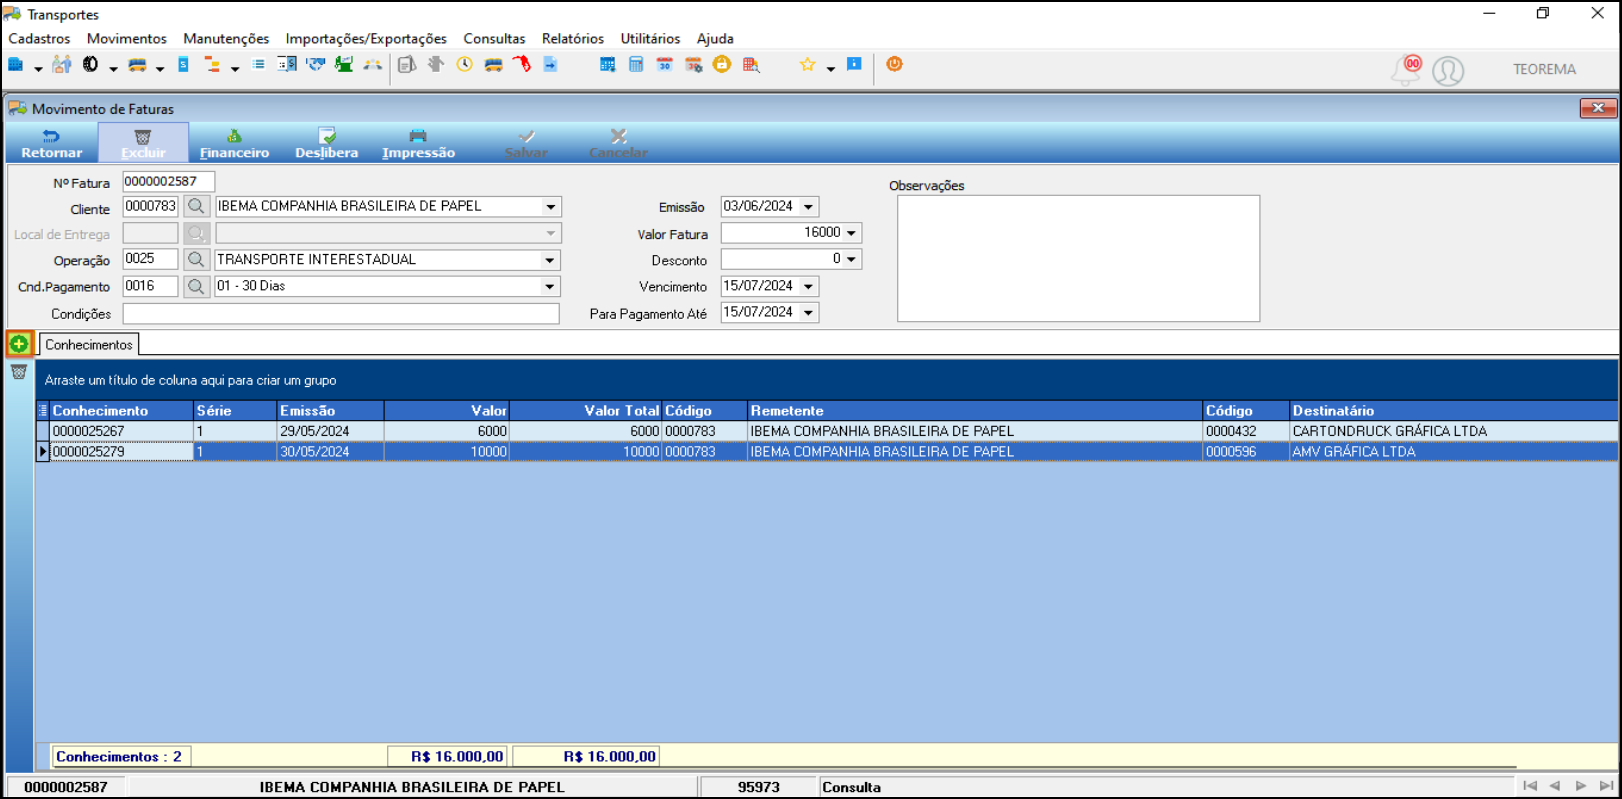Expand the Cliente name dropdown
This screenshot has width=1622, height=799.
coord(550,206)
